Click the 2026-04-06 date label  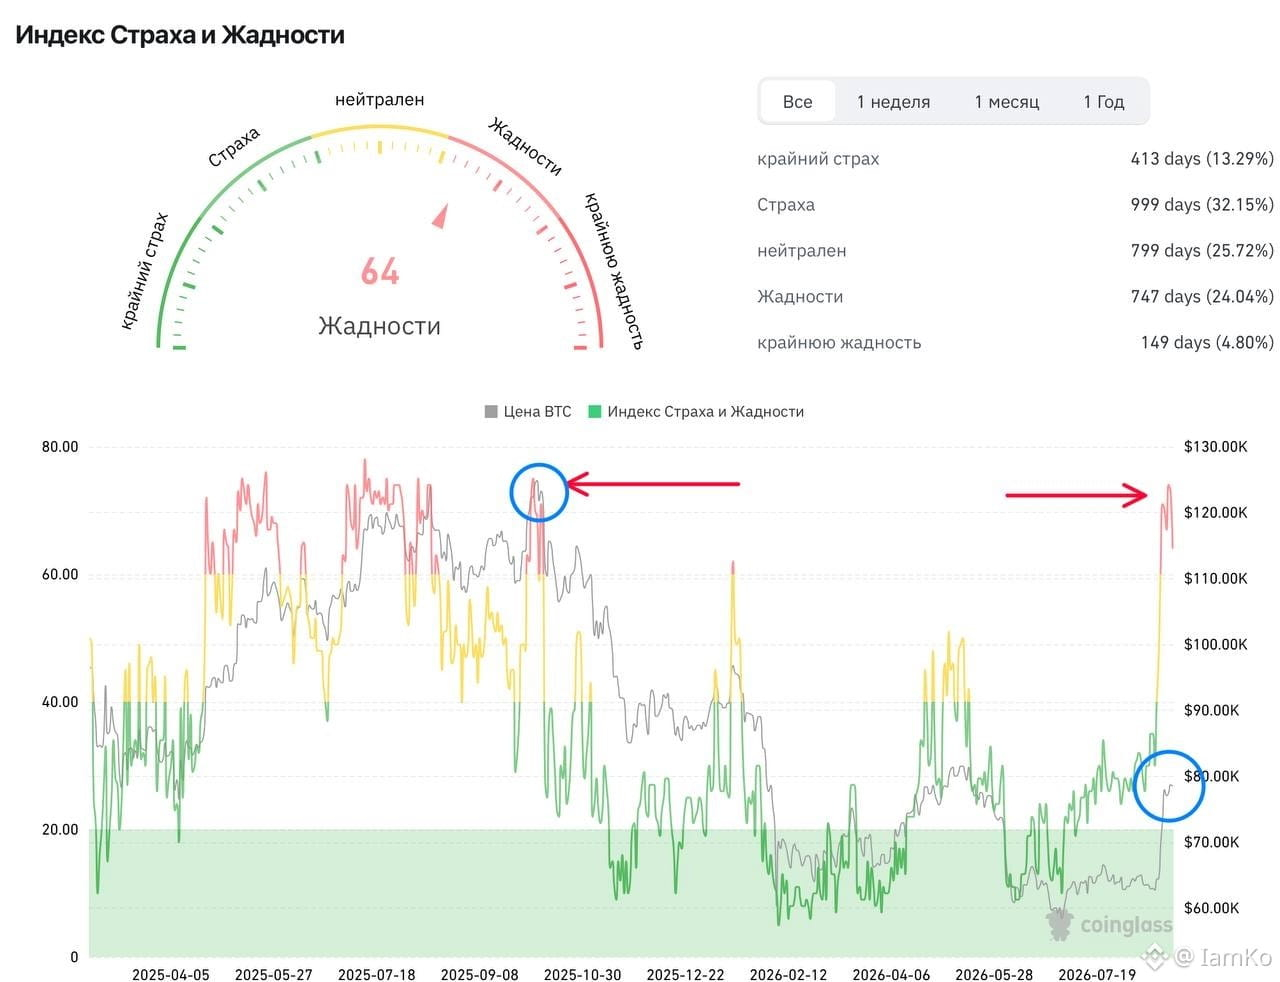892,975
